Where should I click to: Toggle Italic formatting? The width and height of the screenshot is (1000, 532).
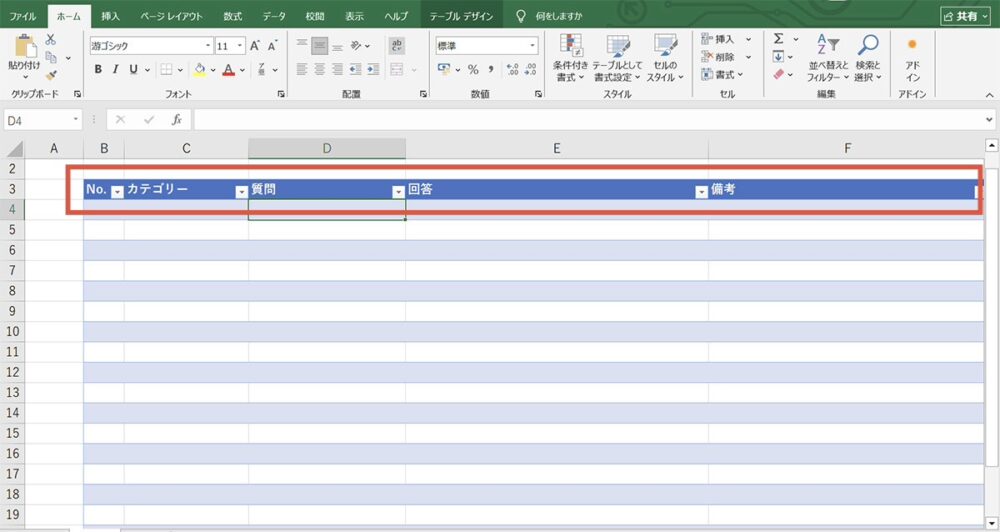pos(115,70)
